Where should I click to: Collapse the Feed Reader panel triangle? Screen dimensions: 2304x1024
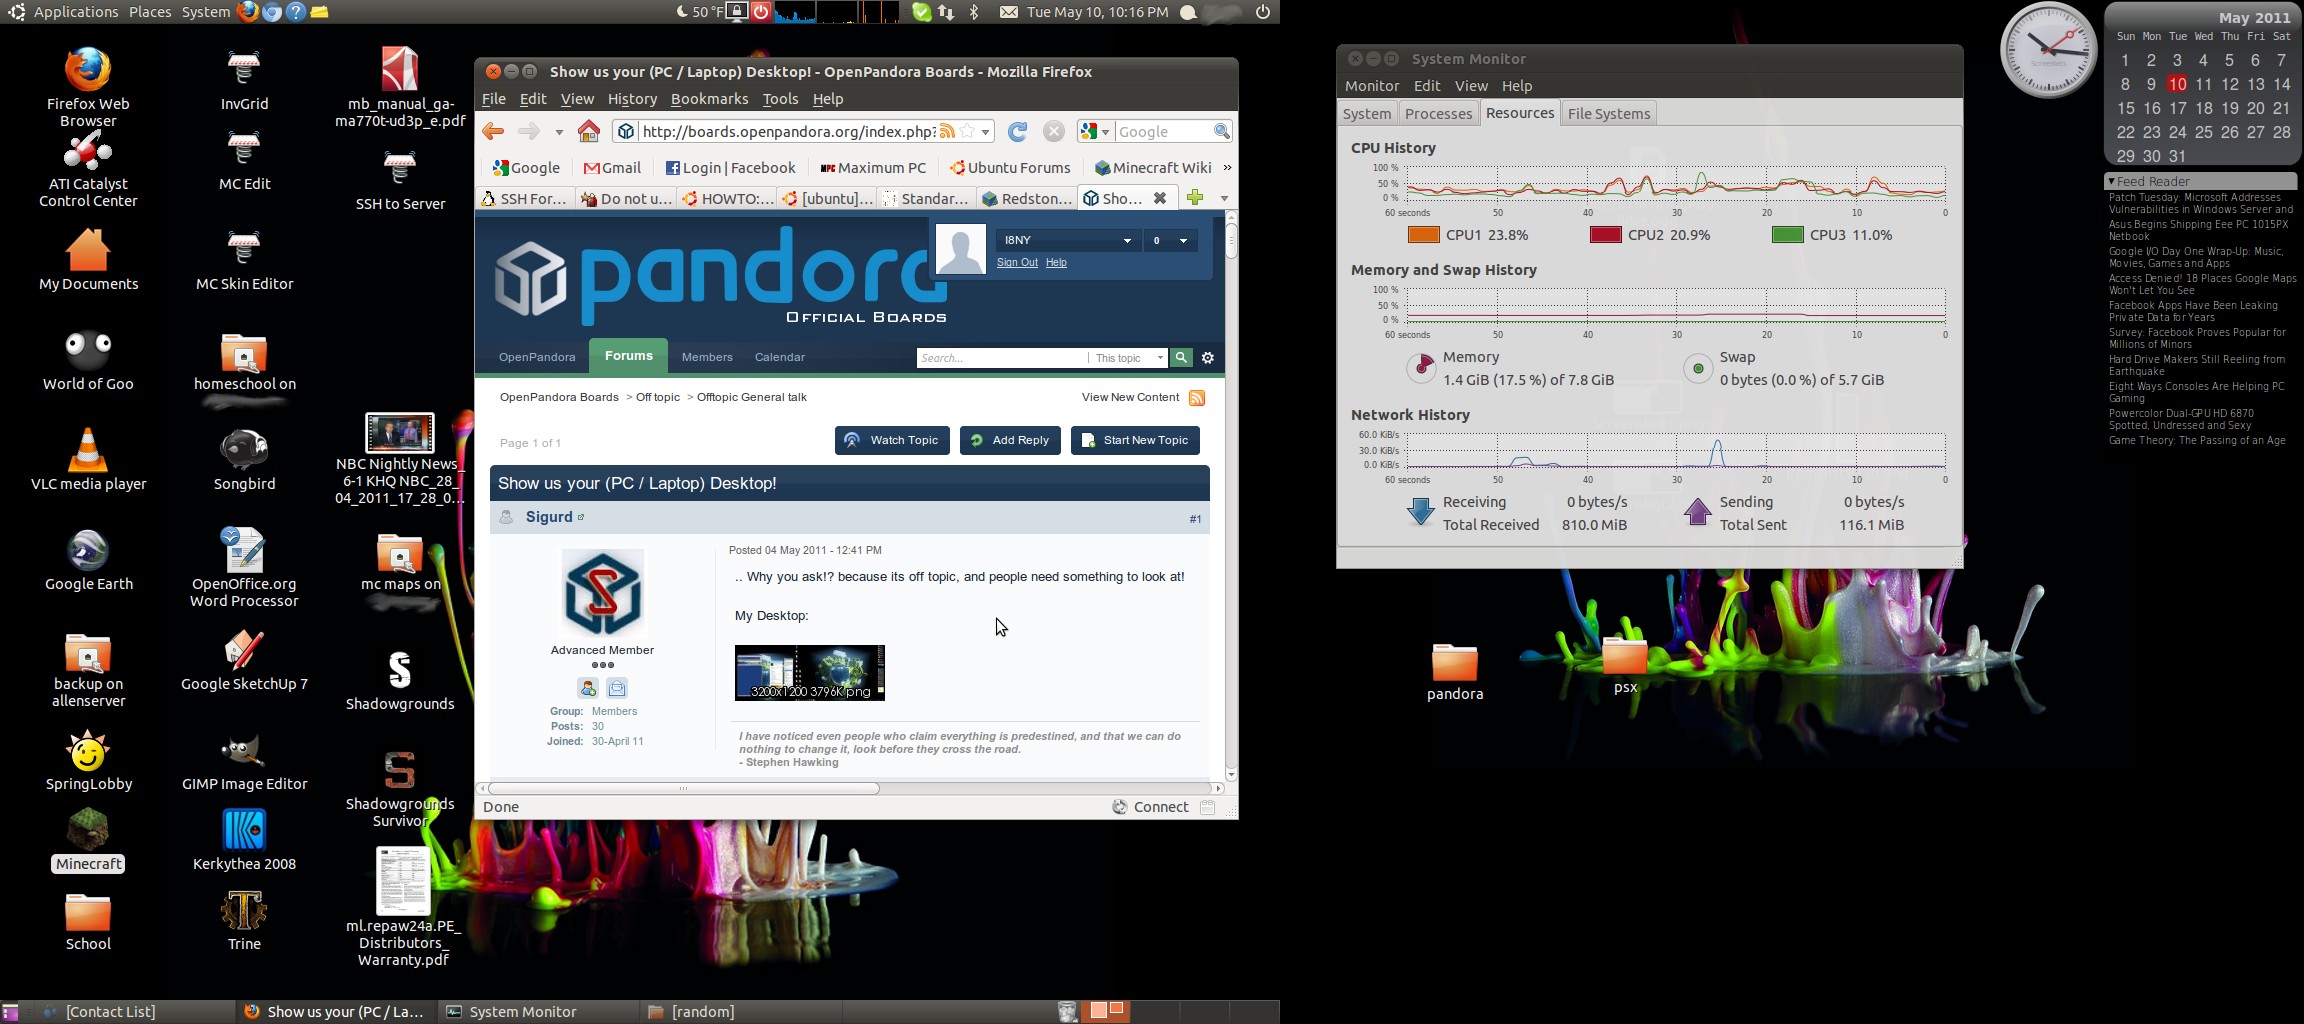click(x=2111, y=182)
